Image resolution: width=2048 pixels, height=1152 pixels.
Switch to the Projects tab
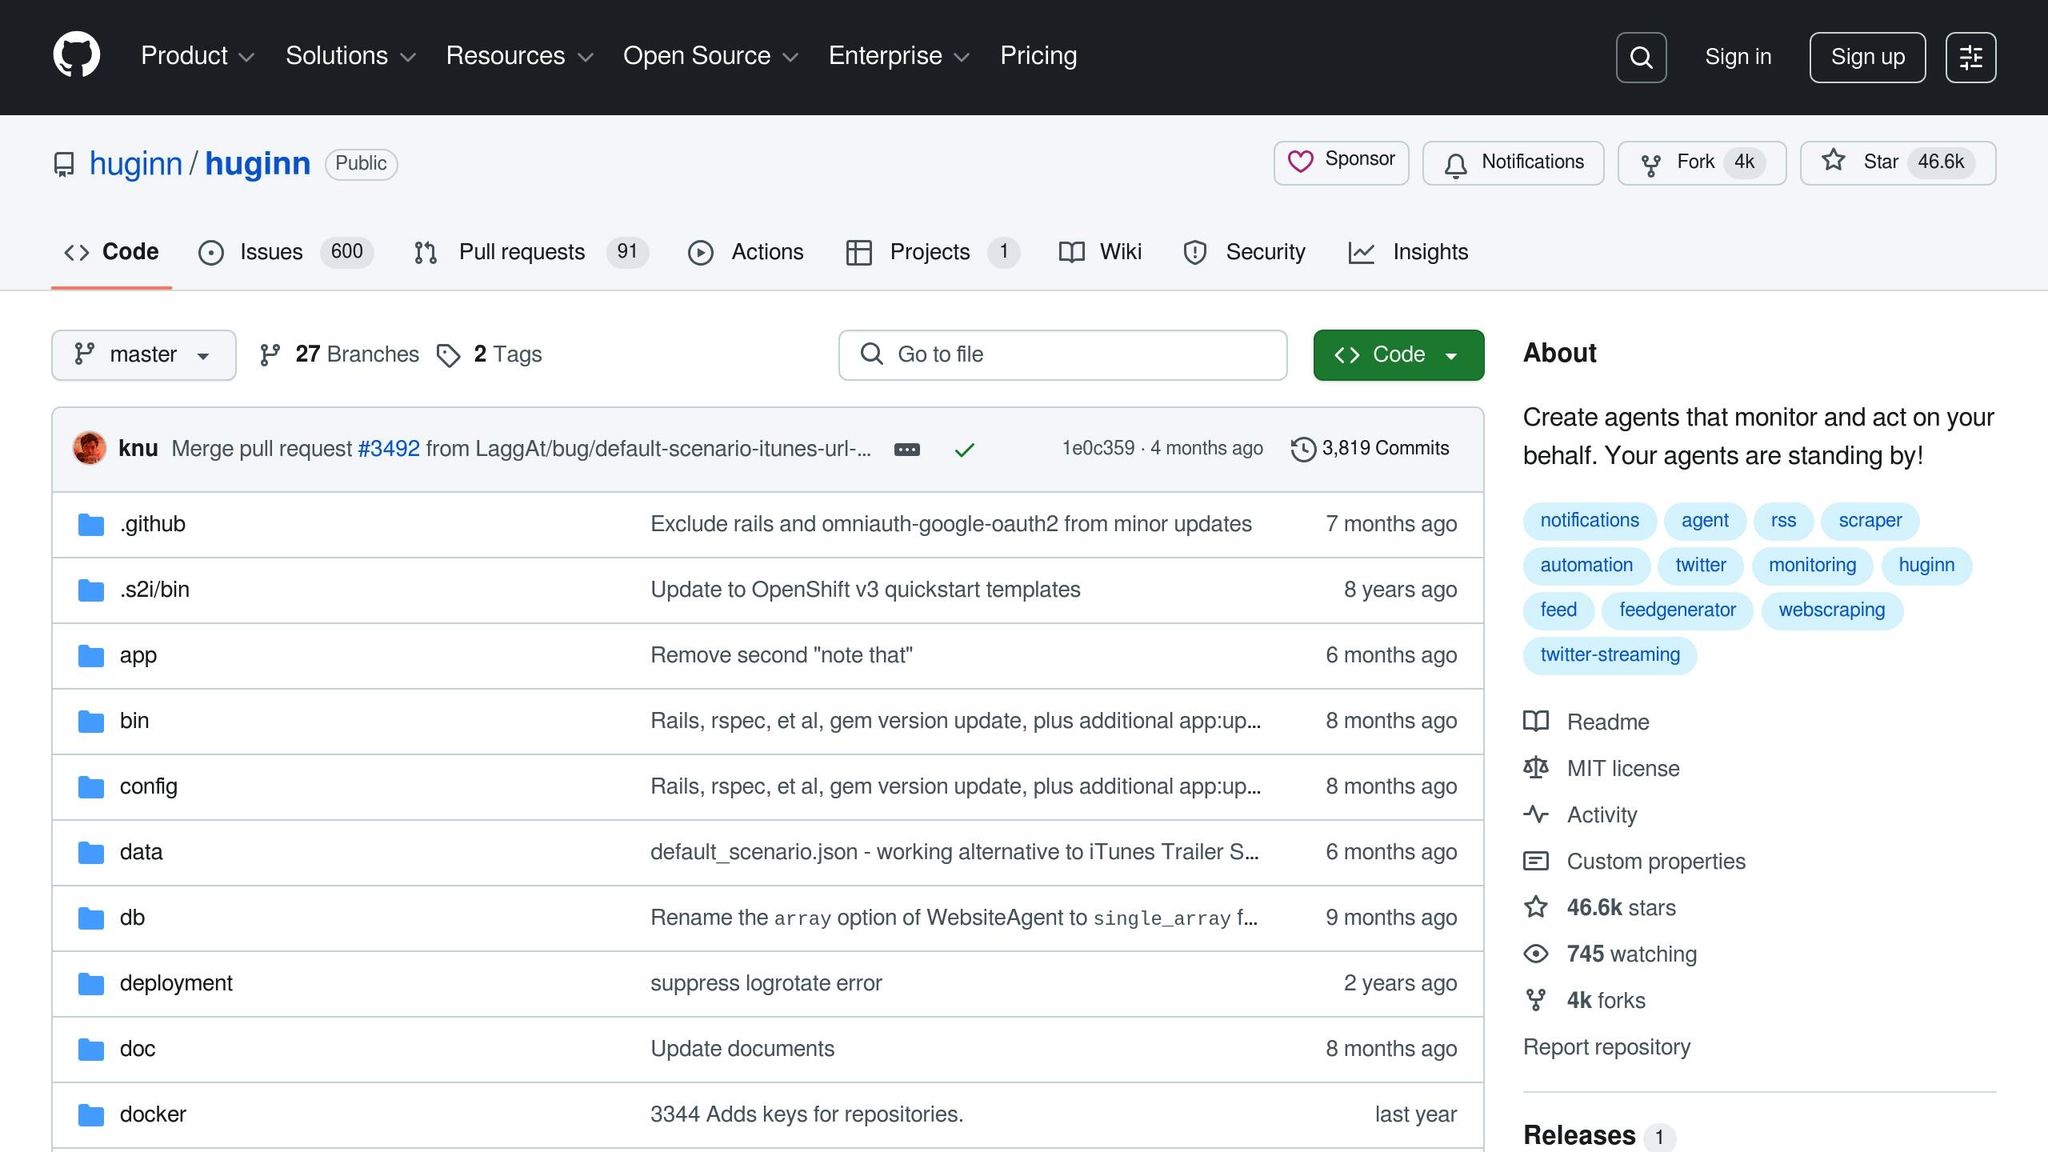coord(932,252)
